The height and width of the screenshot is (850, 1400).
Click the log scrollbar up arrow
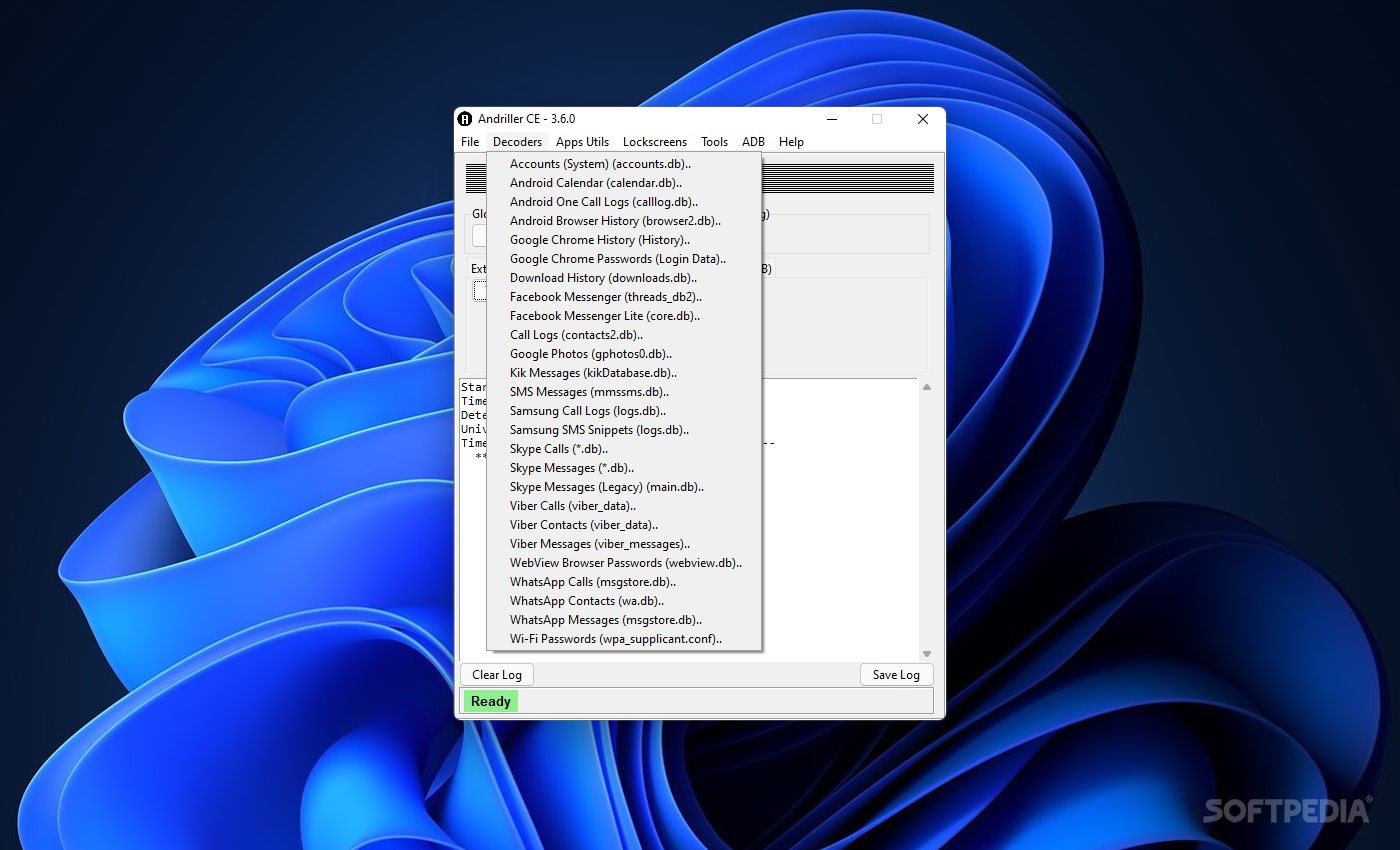tap(926, 387)
